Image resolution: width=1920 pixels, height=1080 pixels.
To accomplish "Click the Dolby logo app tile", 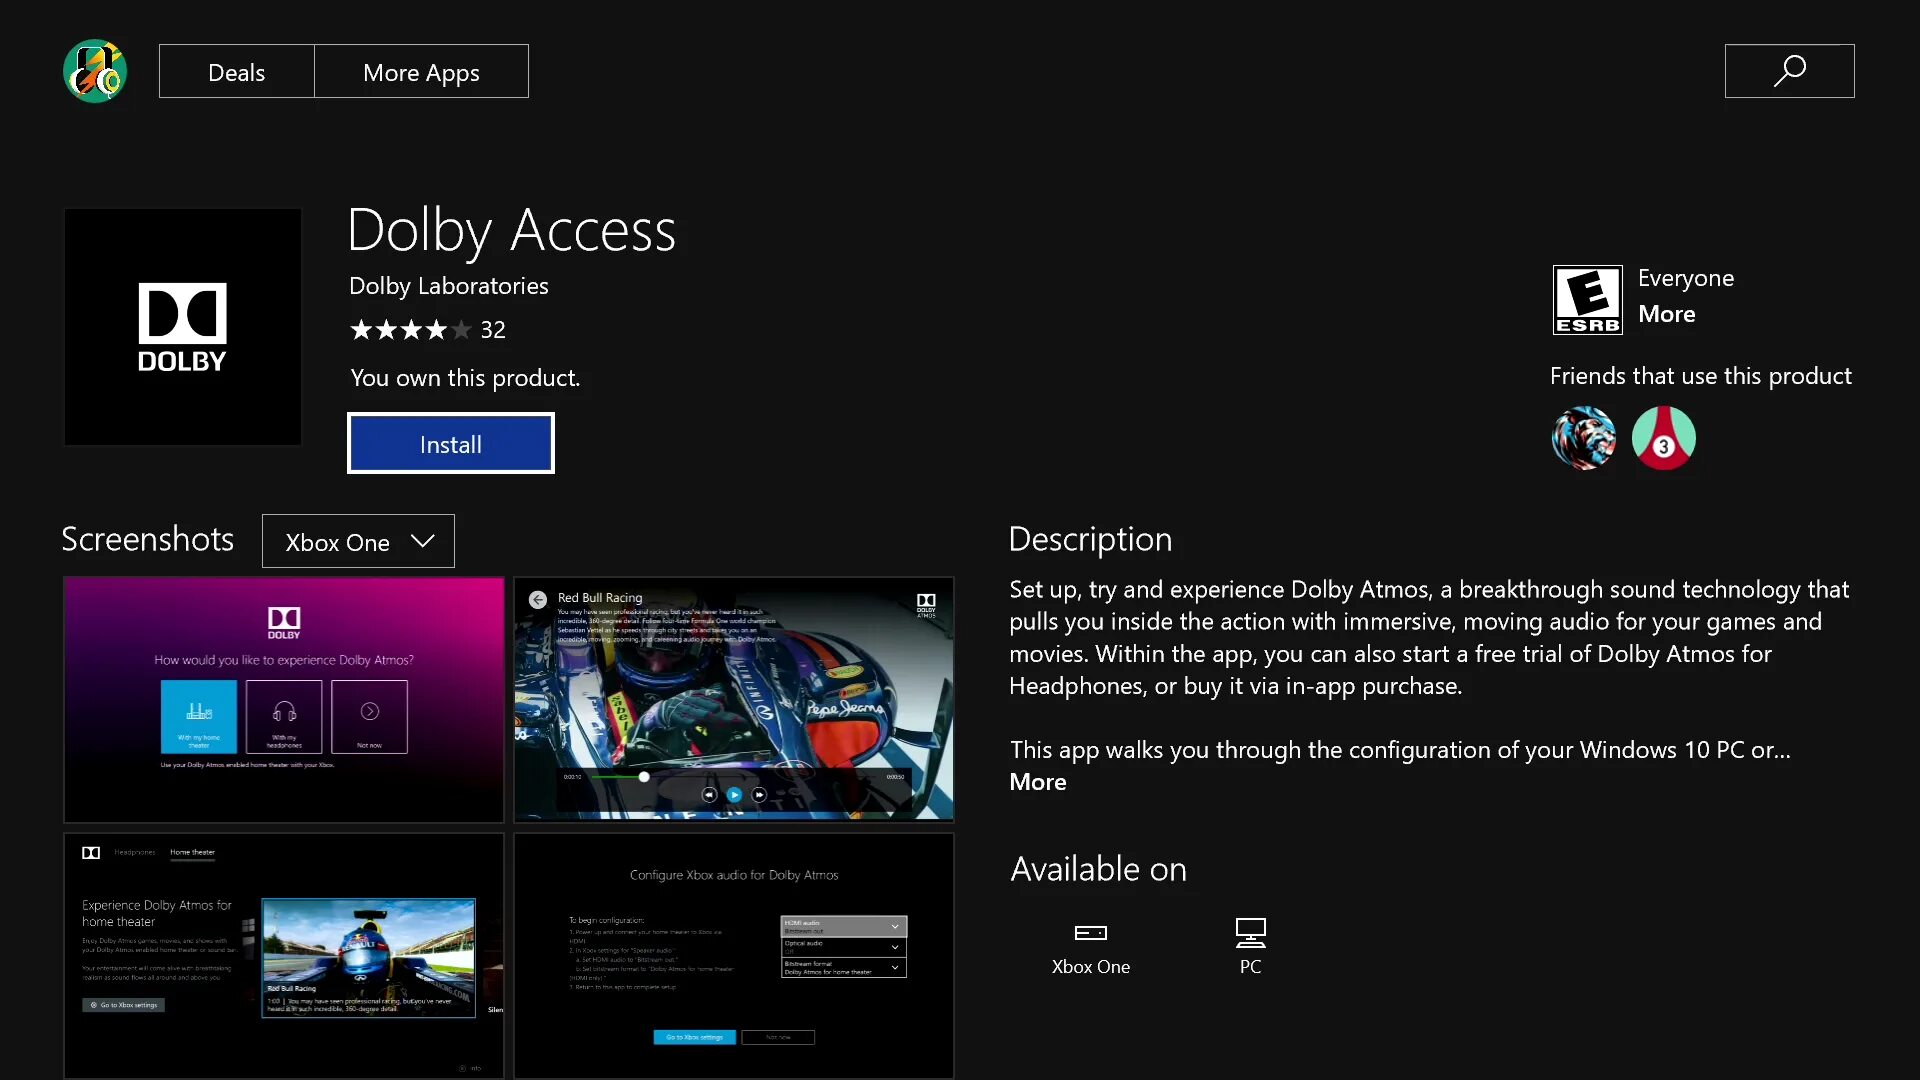I will point(183,327).
